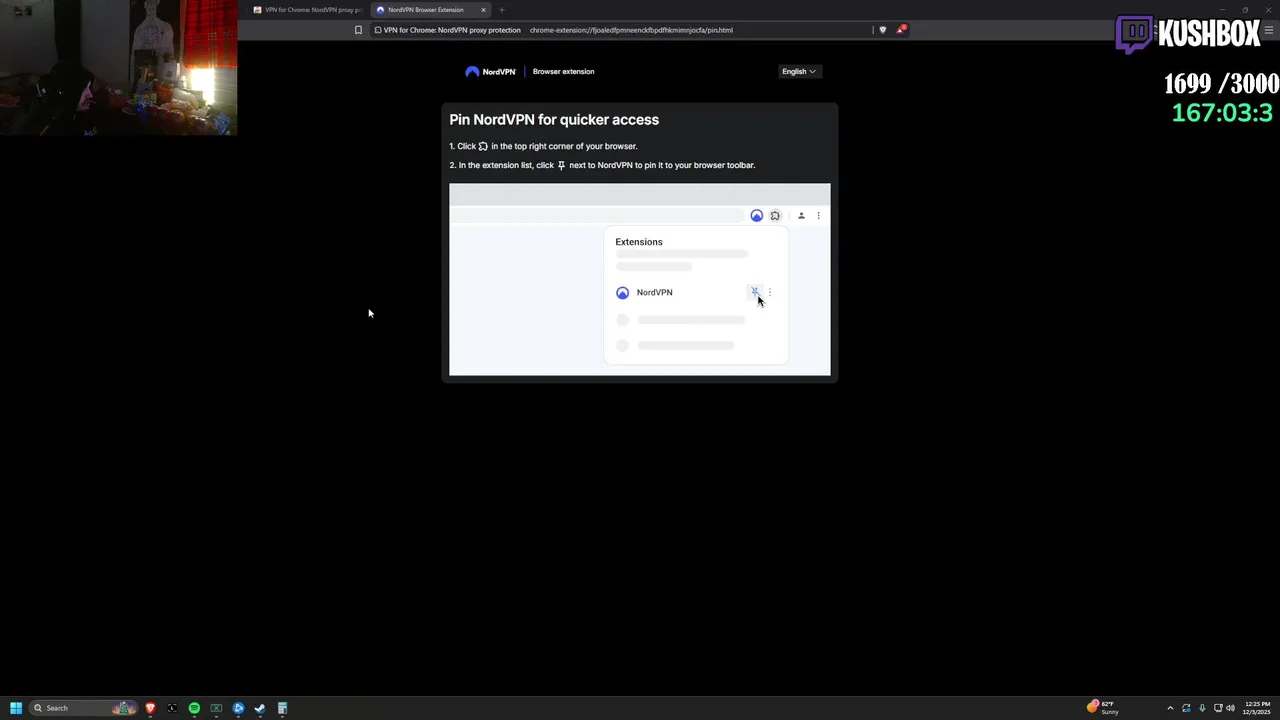
Task: Open the Calculator taskbar icon
Action: tap(282, 708)
